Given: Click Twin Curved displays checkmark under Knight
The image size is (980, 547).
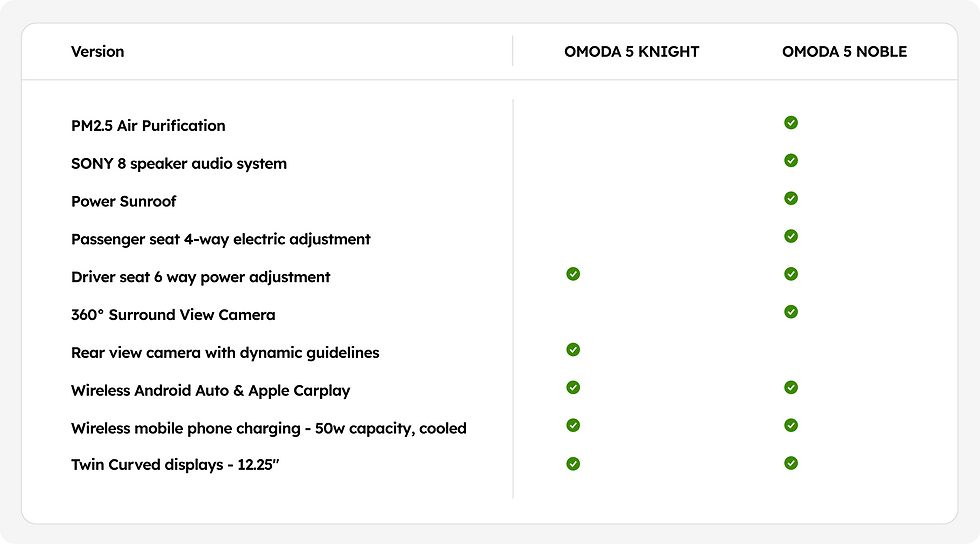Looking at the screenshot, I should 573,463.
